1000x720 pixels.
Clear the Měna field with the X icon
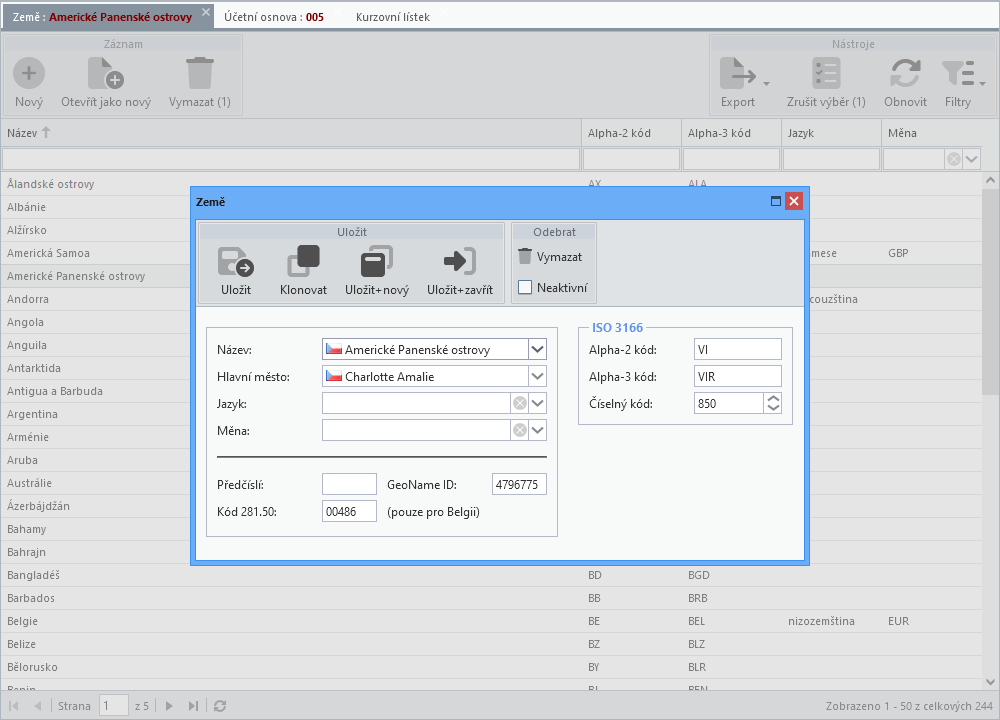[x=520, y=430]
